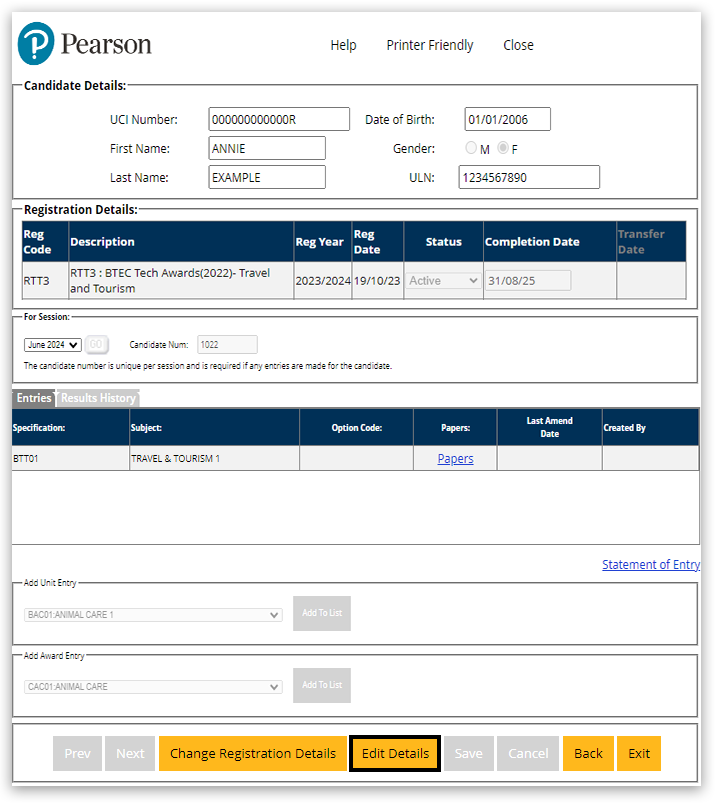The height and width of the screenshot is (804, 719).
Task: Click the ULN text field
Action: 529,178
